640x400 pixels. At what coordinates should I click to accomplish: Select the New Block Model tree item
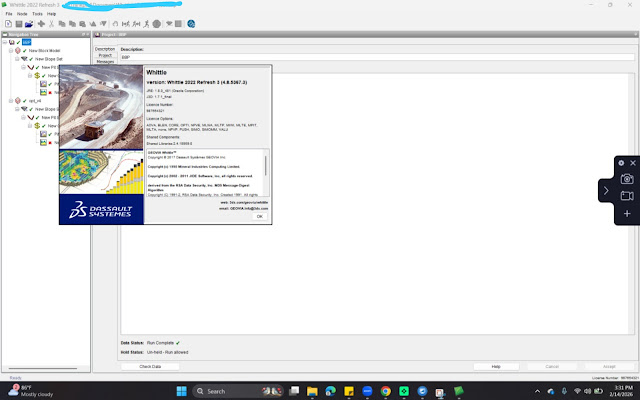point(44,51)
